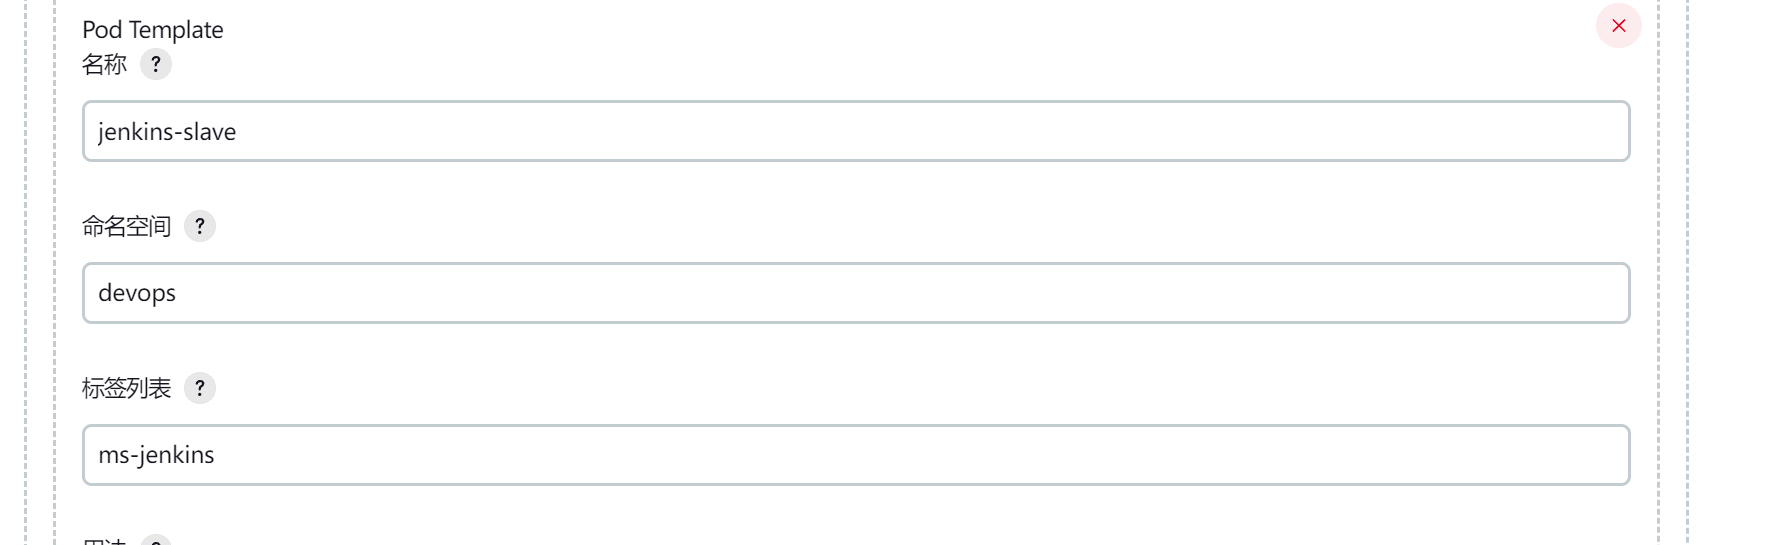1773x545 pixels.
Task: Click the 标签列表 label text
Action: (126, 388)
